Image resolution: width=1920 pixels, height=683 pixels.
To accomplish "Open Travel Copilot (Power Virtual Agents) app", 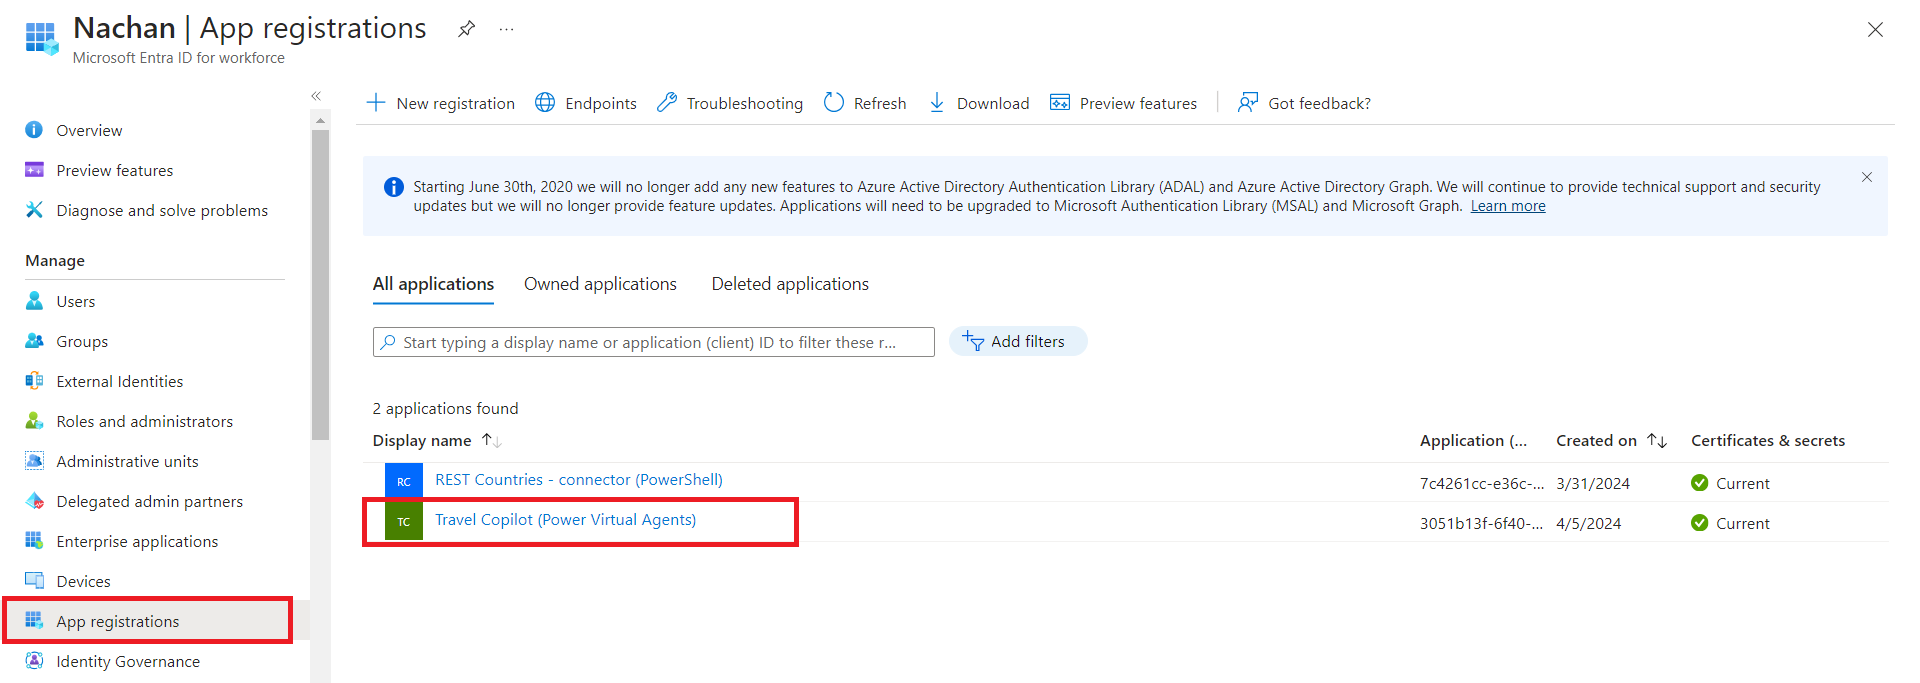I will pyautogui.click(x=565, y=520).
